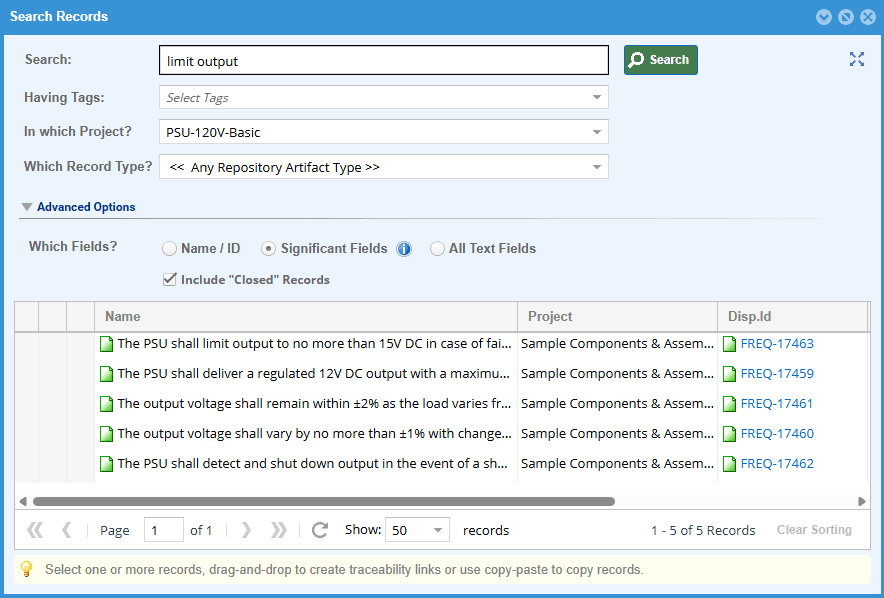
Task: Sort by the Project column header
Action: pyautogui.click(x=550, y=316)
